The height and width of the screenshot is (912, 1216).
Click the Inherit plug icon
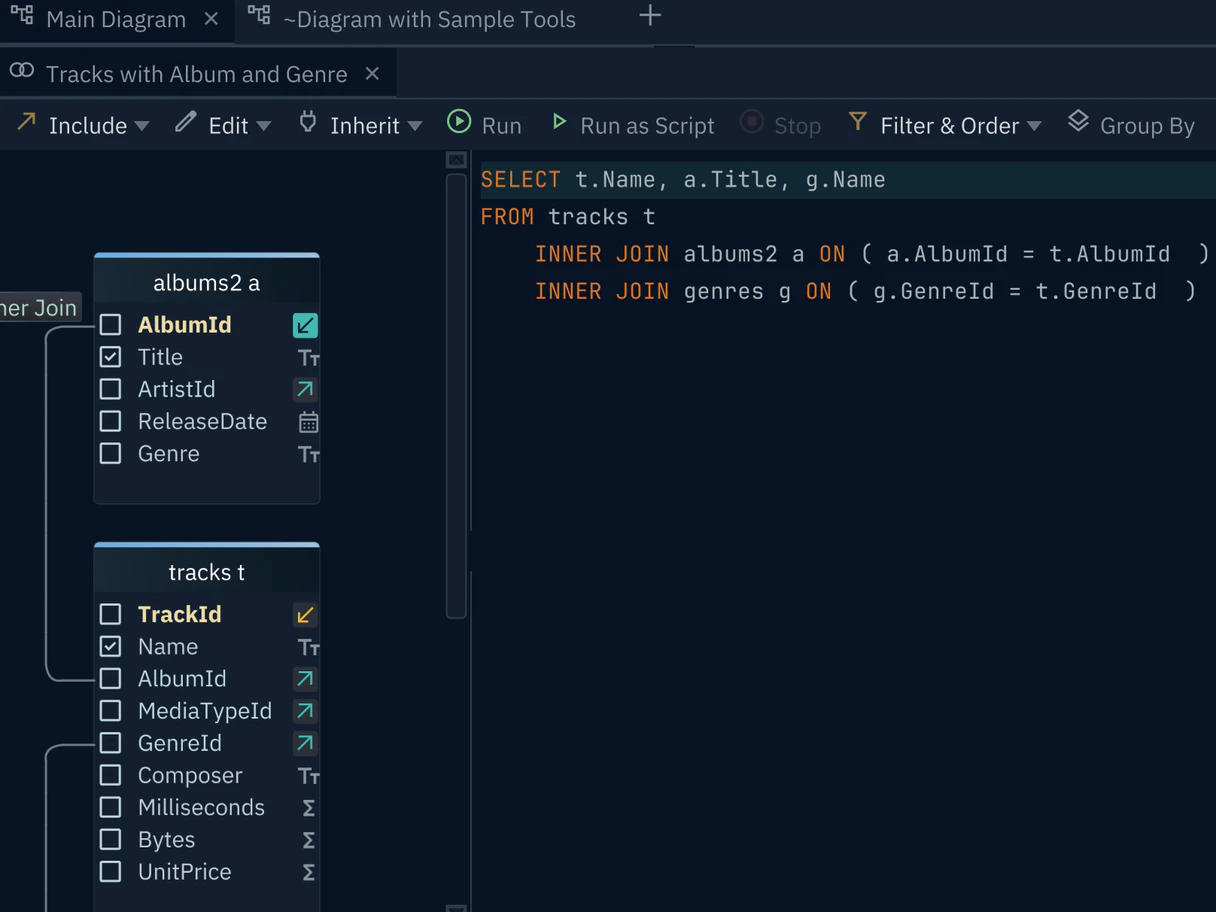308,122
